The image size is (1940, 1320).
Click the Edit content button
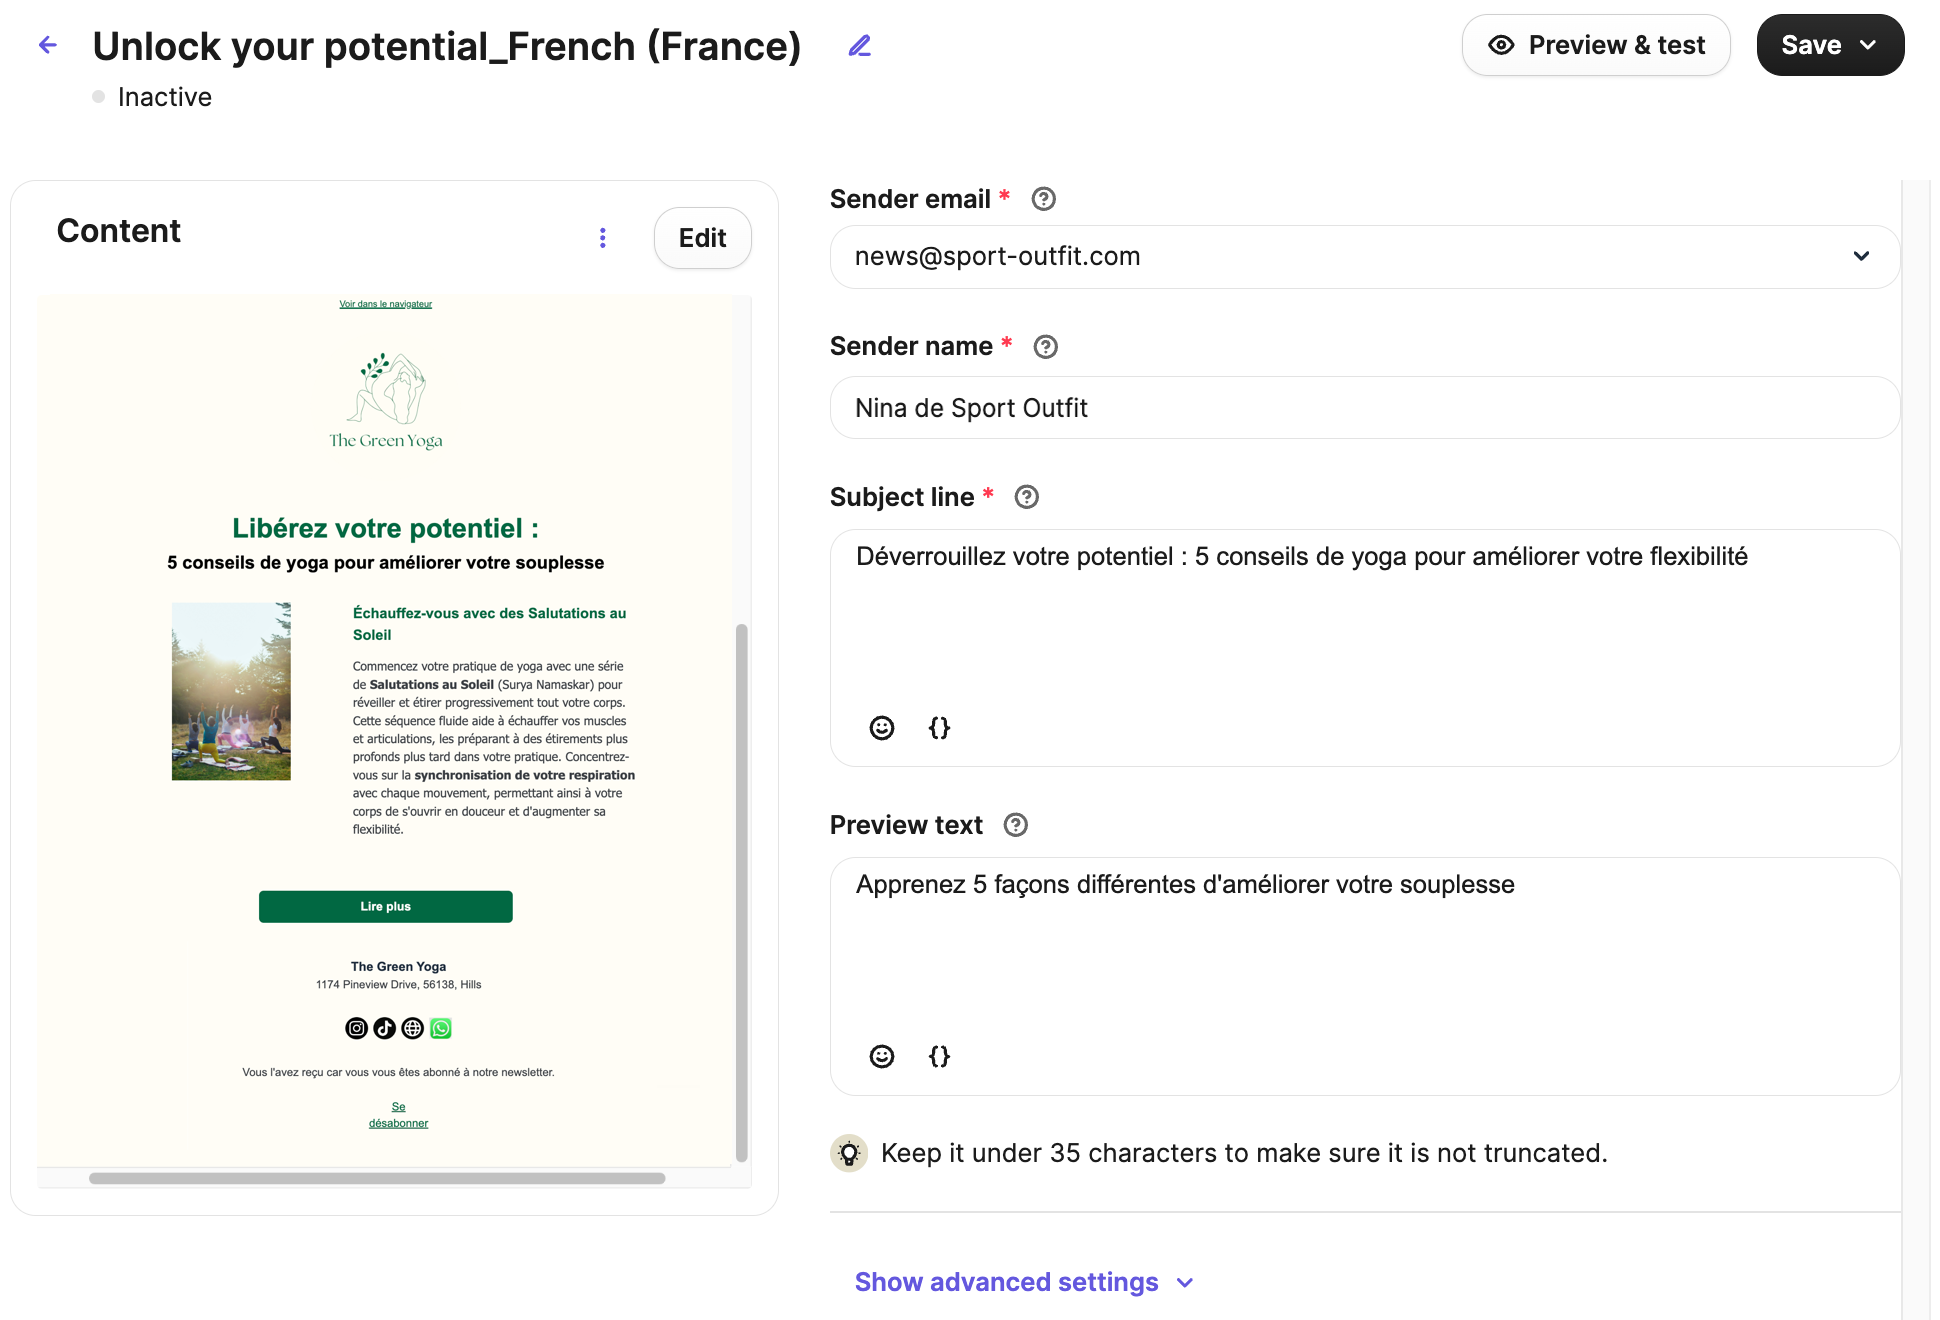702,238
